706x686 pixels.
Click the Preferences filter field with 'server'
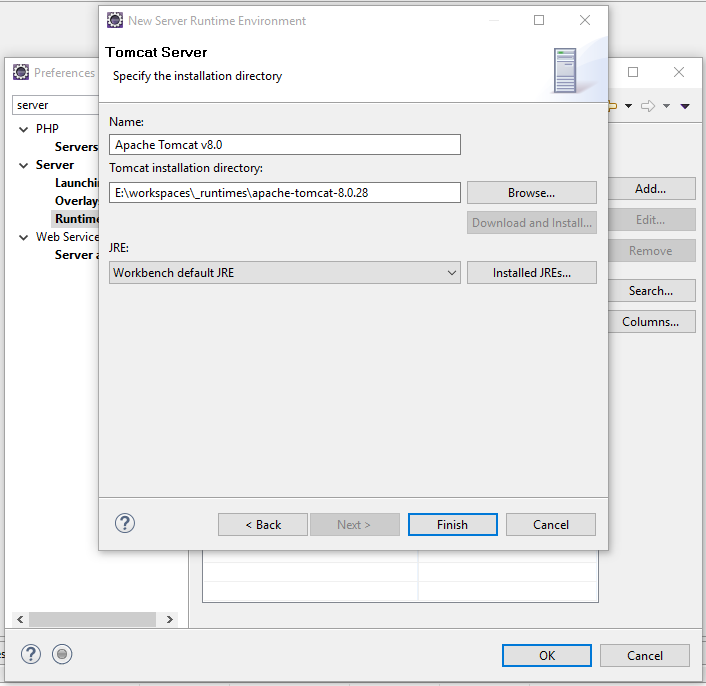[55, 105]
